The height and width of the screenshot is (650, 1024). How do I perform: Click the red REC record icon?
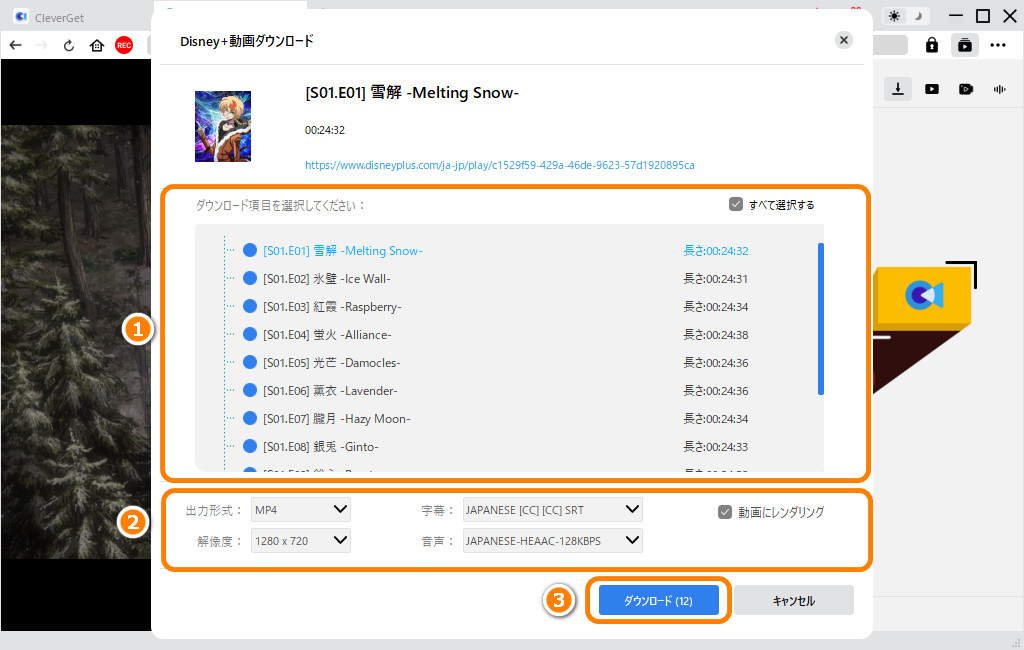[x=124, y=45]
